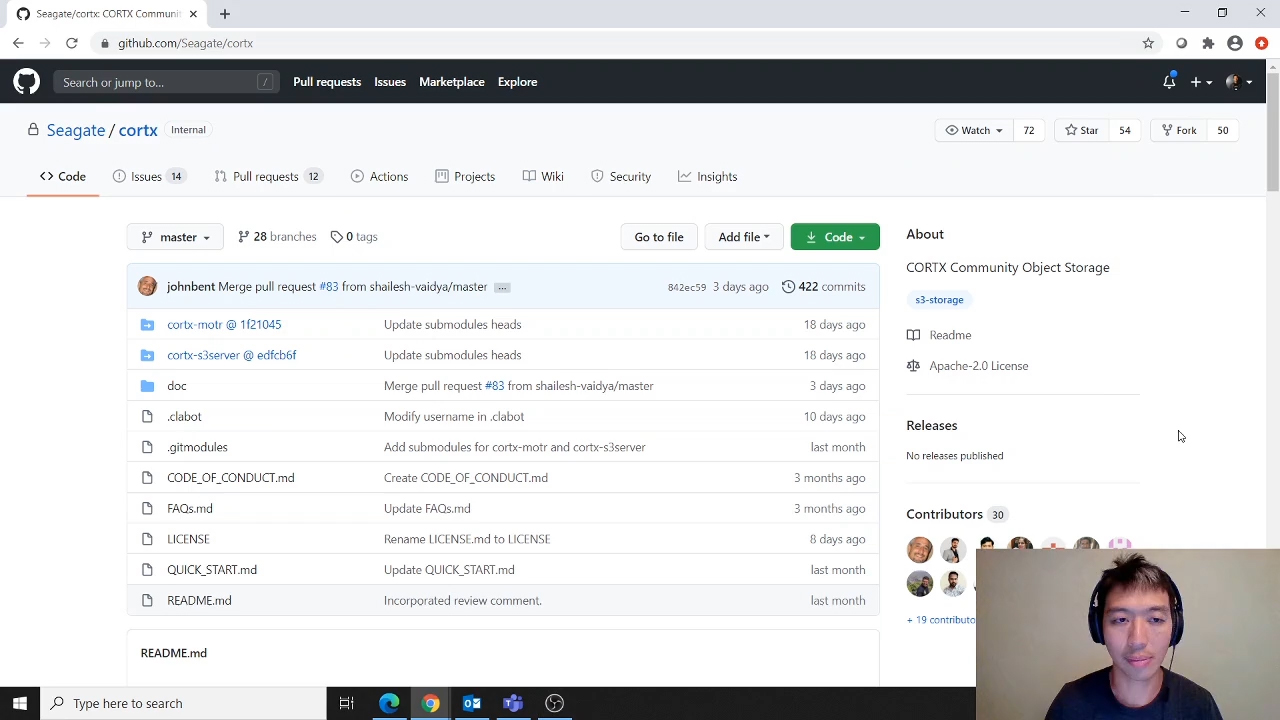
Task: Go to Marketplace
Action: click(x=452, y=82)
